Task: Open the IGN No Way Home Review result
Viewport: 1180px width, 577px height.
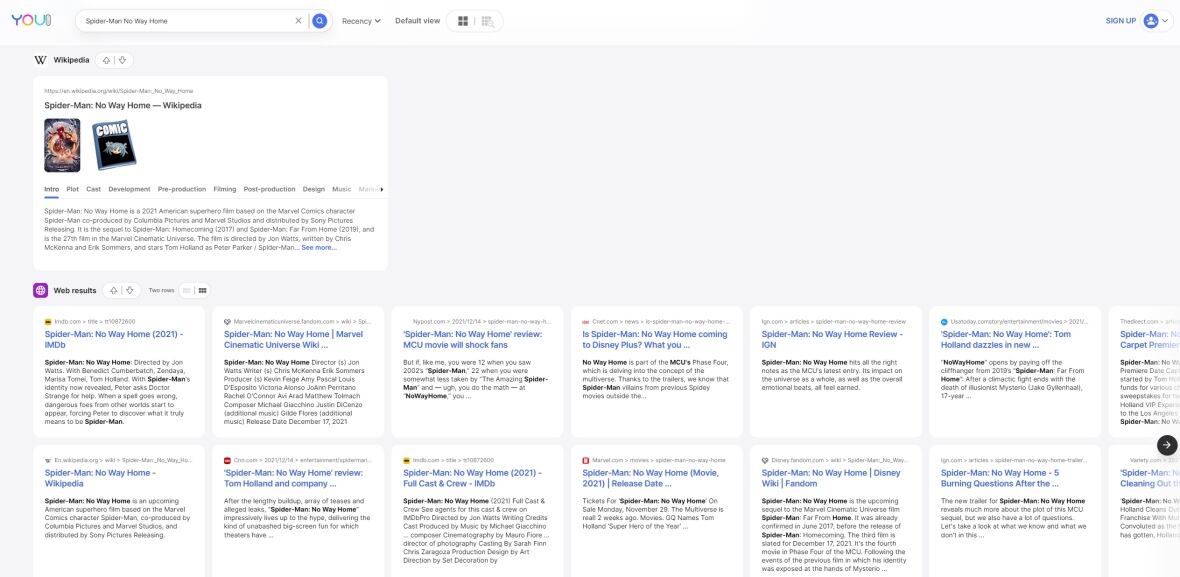Action: point(832,338)
